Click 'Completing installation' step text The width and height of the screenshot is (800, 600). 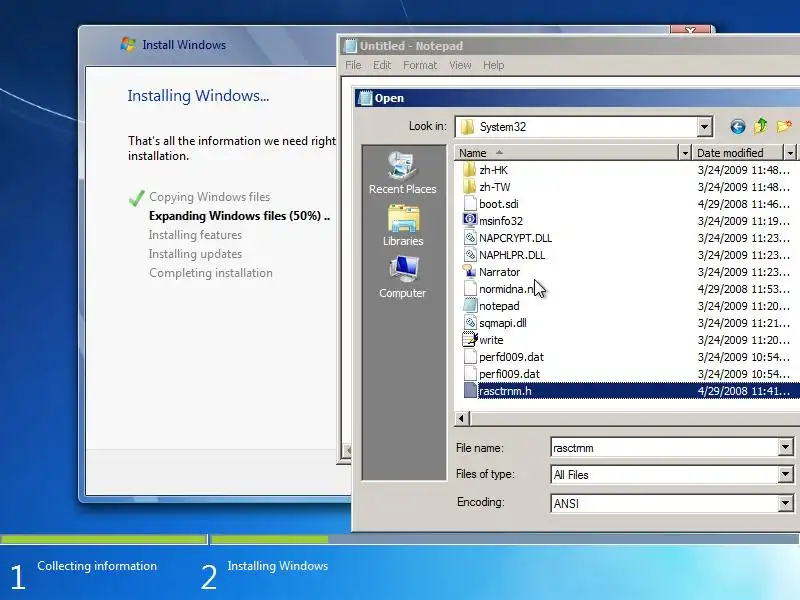click(x=211, y=273)
